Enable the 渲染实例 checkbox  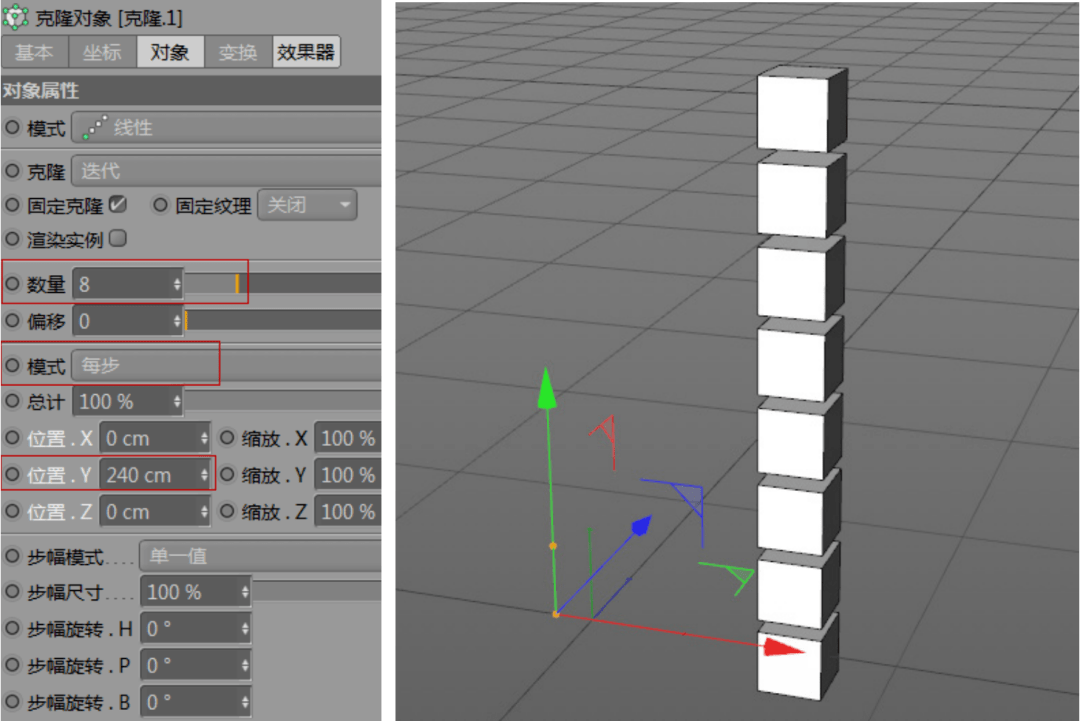pos(118,238)
